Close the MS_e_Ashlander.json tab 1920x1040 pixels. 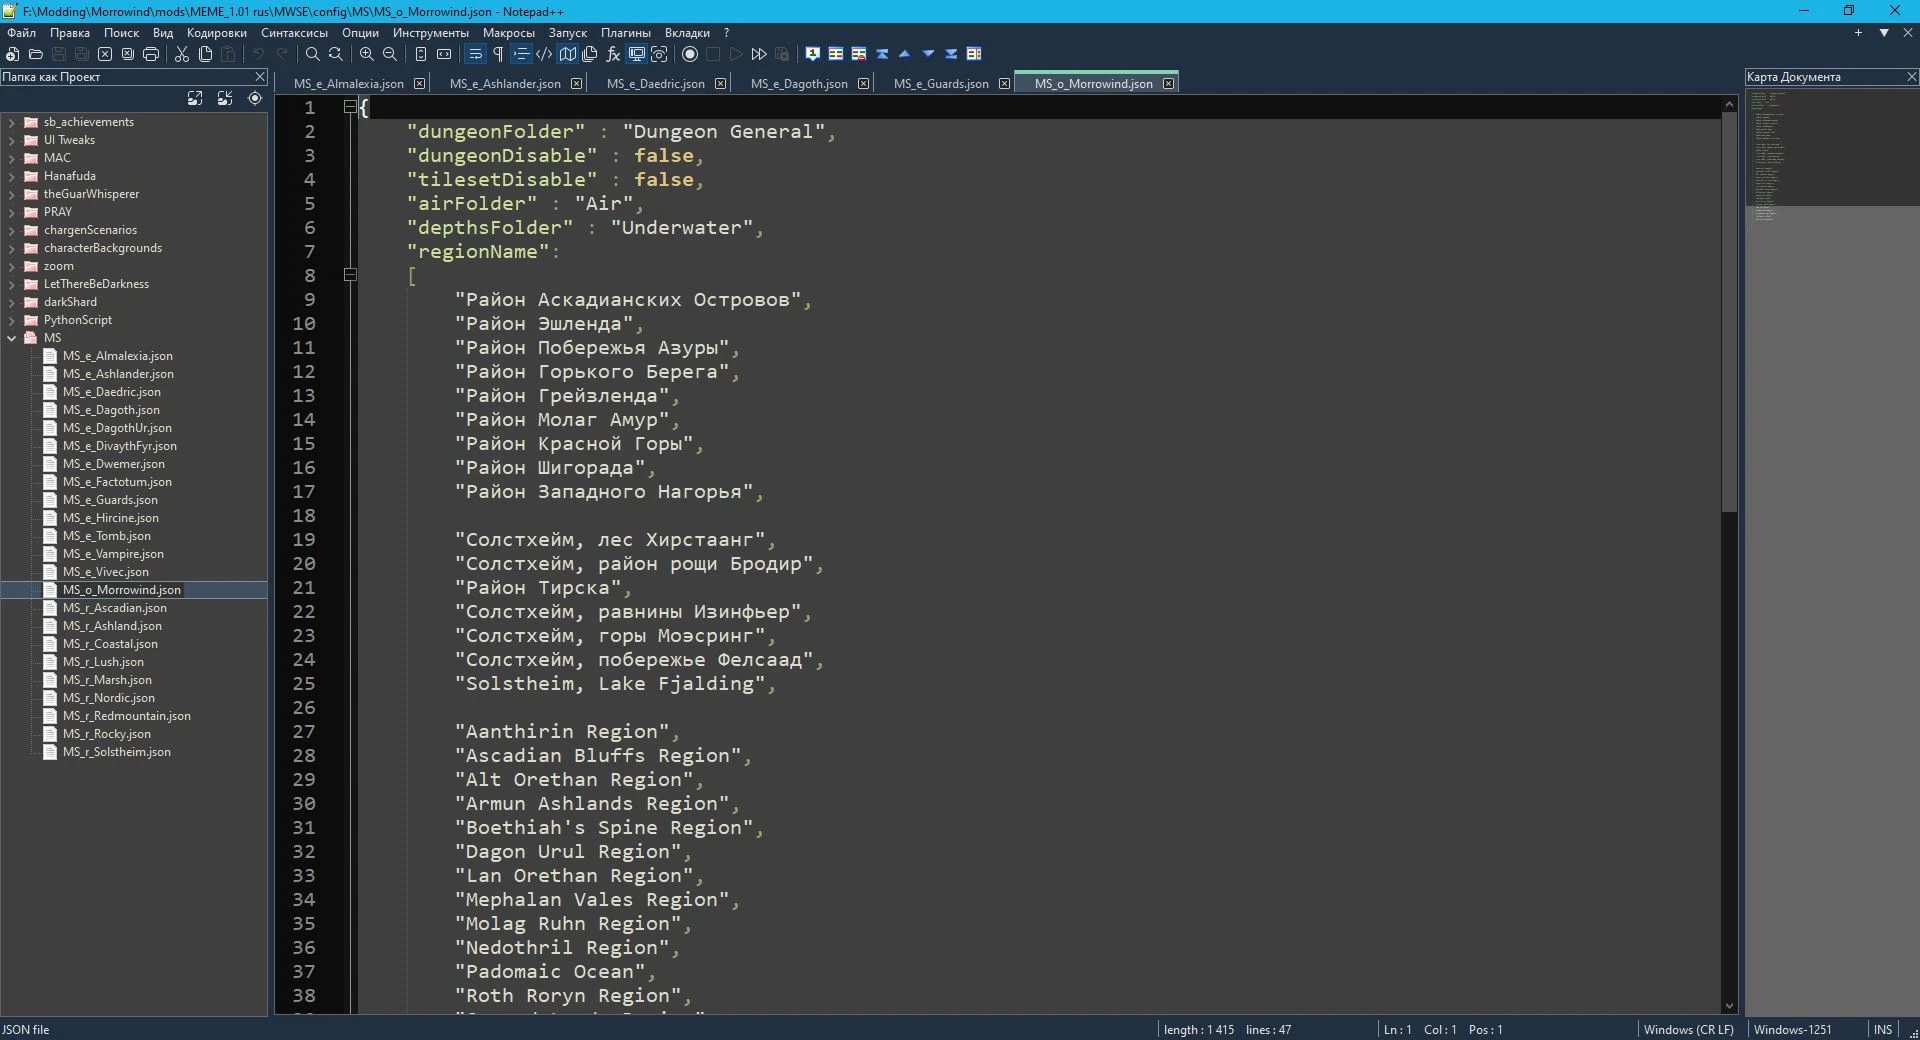coord(576,84)
